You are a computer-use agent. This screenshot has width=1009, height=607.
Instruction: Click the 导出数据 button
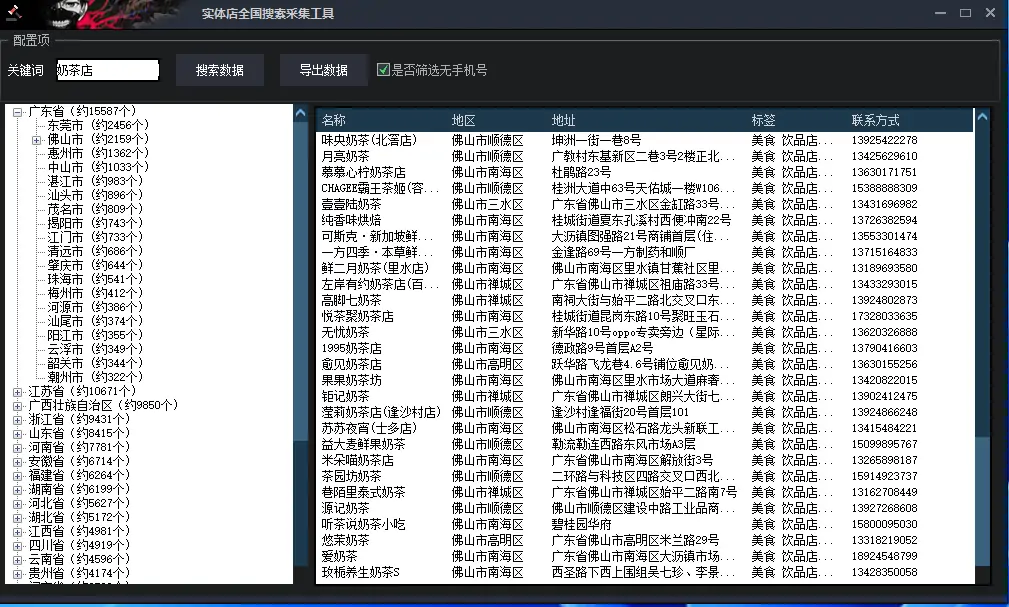[323, 70]
